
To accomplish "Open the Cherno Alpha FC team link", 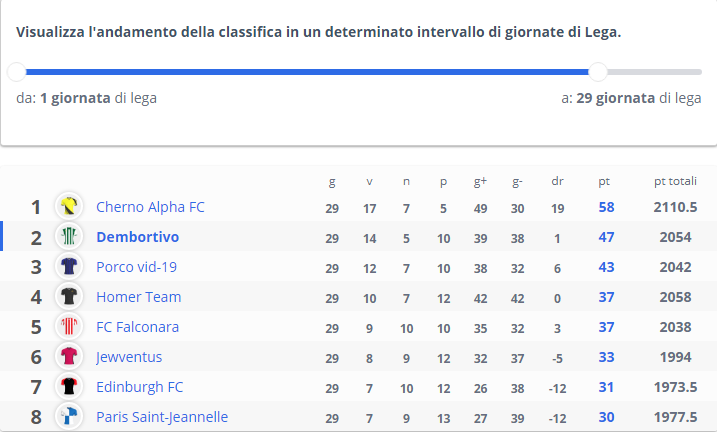I will click(x=150, y=207).
